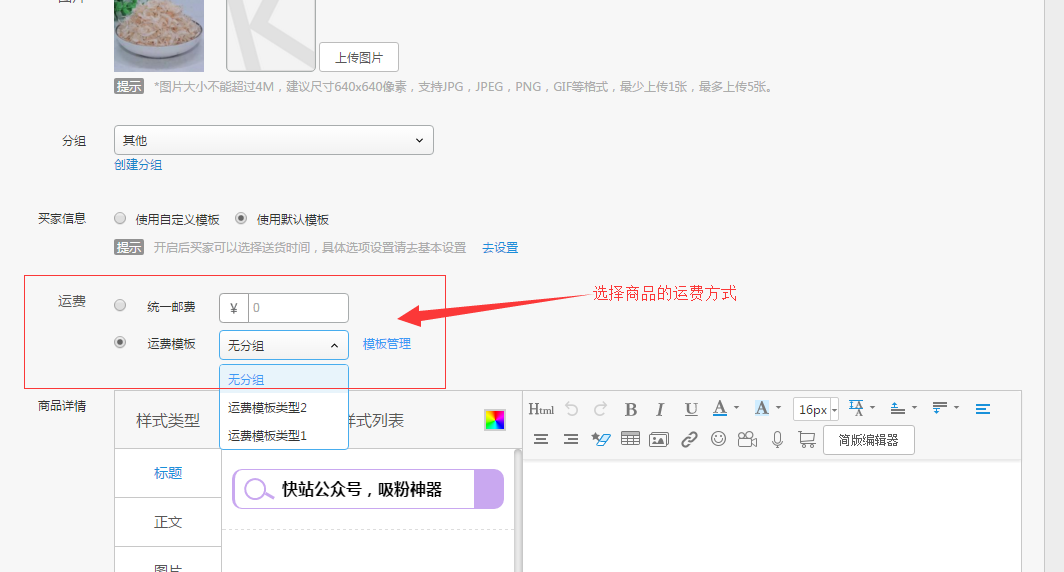This screenshot has height=572, width=1064.
Task: Switch to HTML source mode
Action: [x=541, y=409]
